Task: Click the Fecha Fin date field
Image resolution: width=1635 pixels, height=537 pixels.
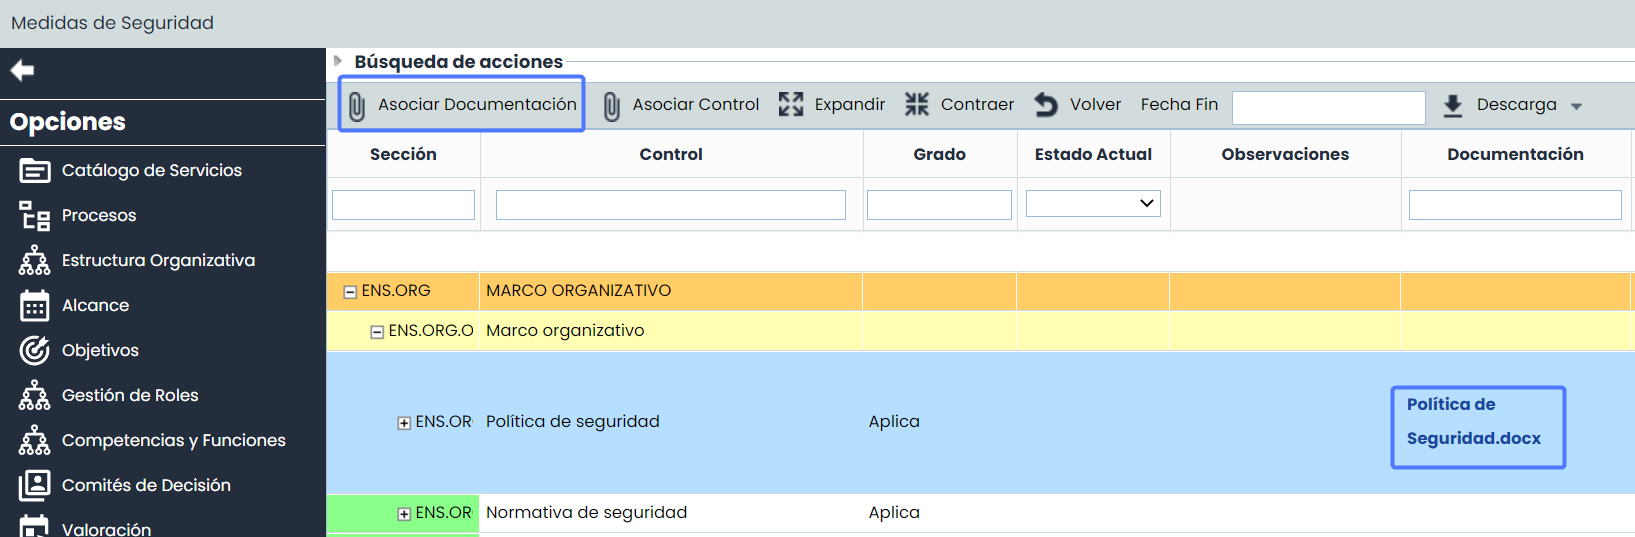Action: 1328,107
